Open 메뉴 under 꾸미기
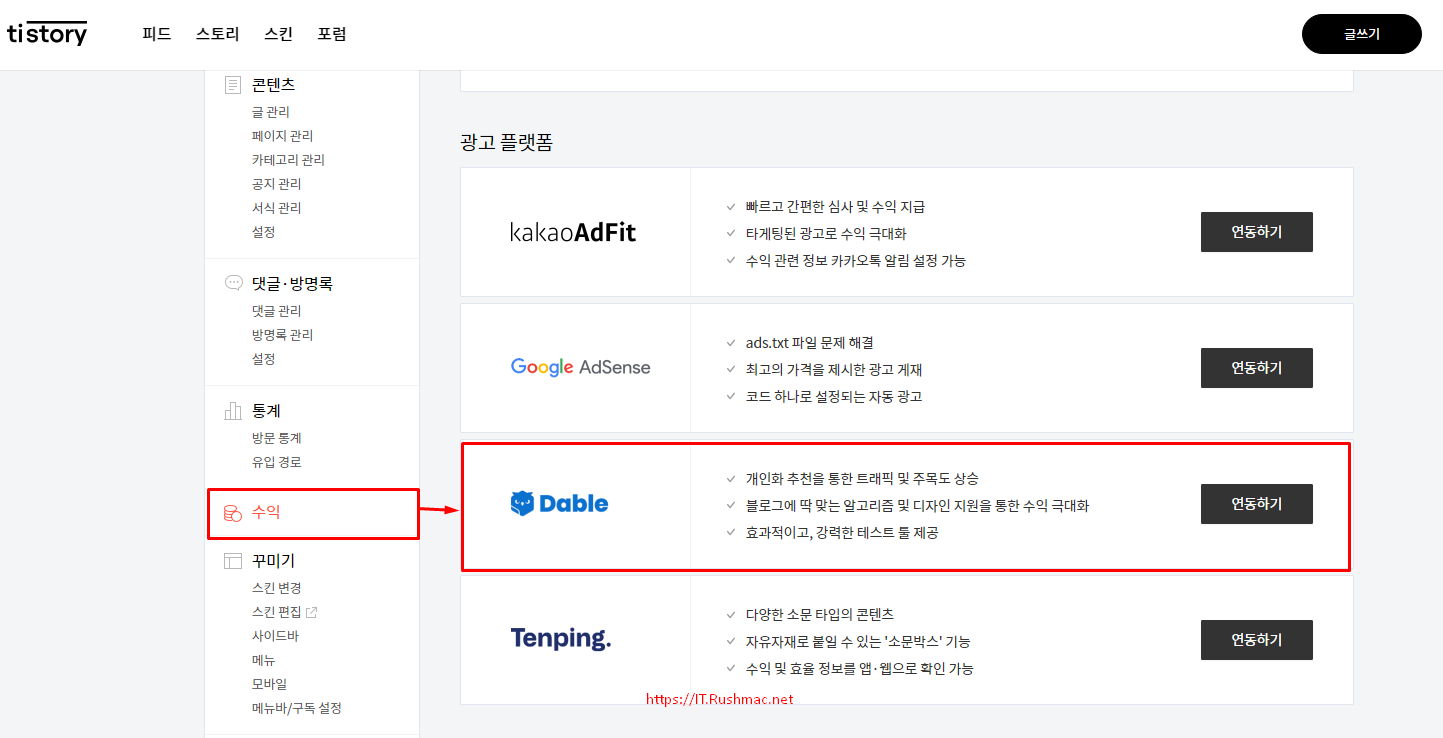This screenshot has height=738, width=1443. pyautogui.click(x=264, y=660)
